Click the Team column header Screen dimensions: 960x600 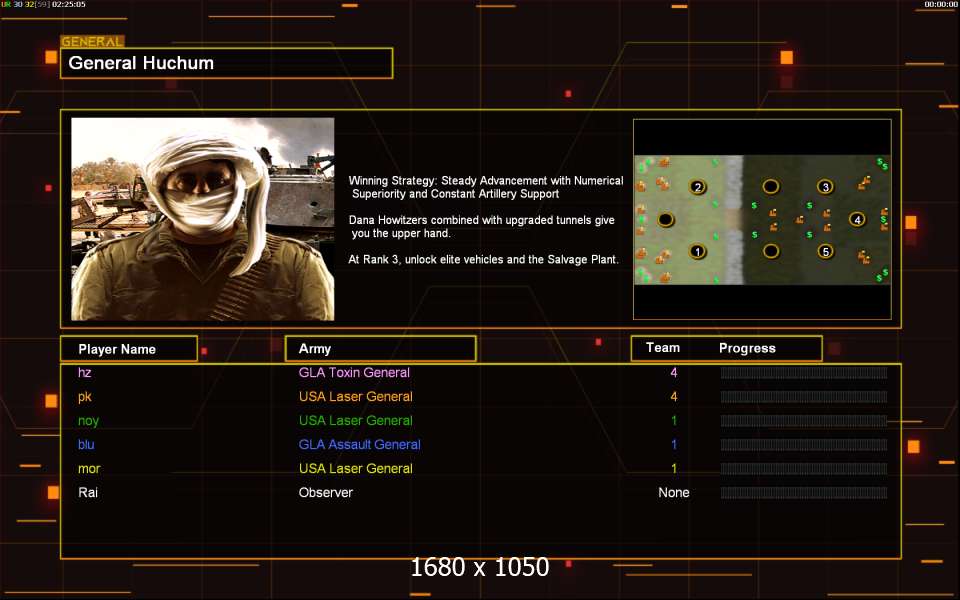point(663,348)
